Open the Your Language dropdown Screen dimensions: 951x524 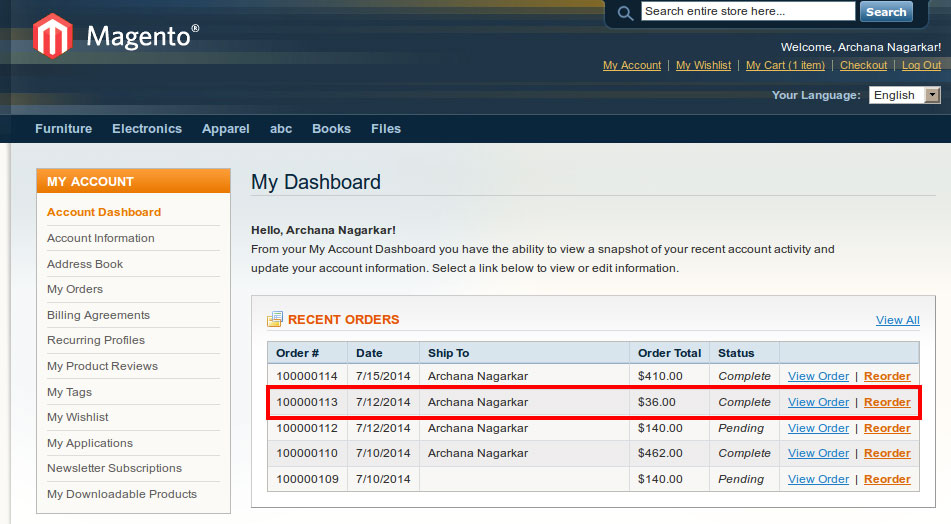(904, 95)
